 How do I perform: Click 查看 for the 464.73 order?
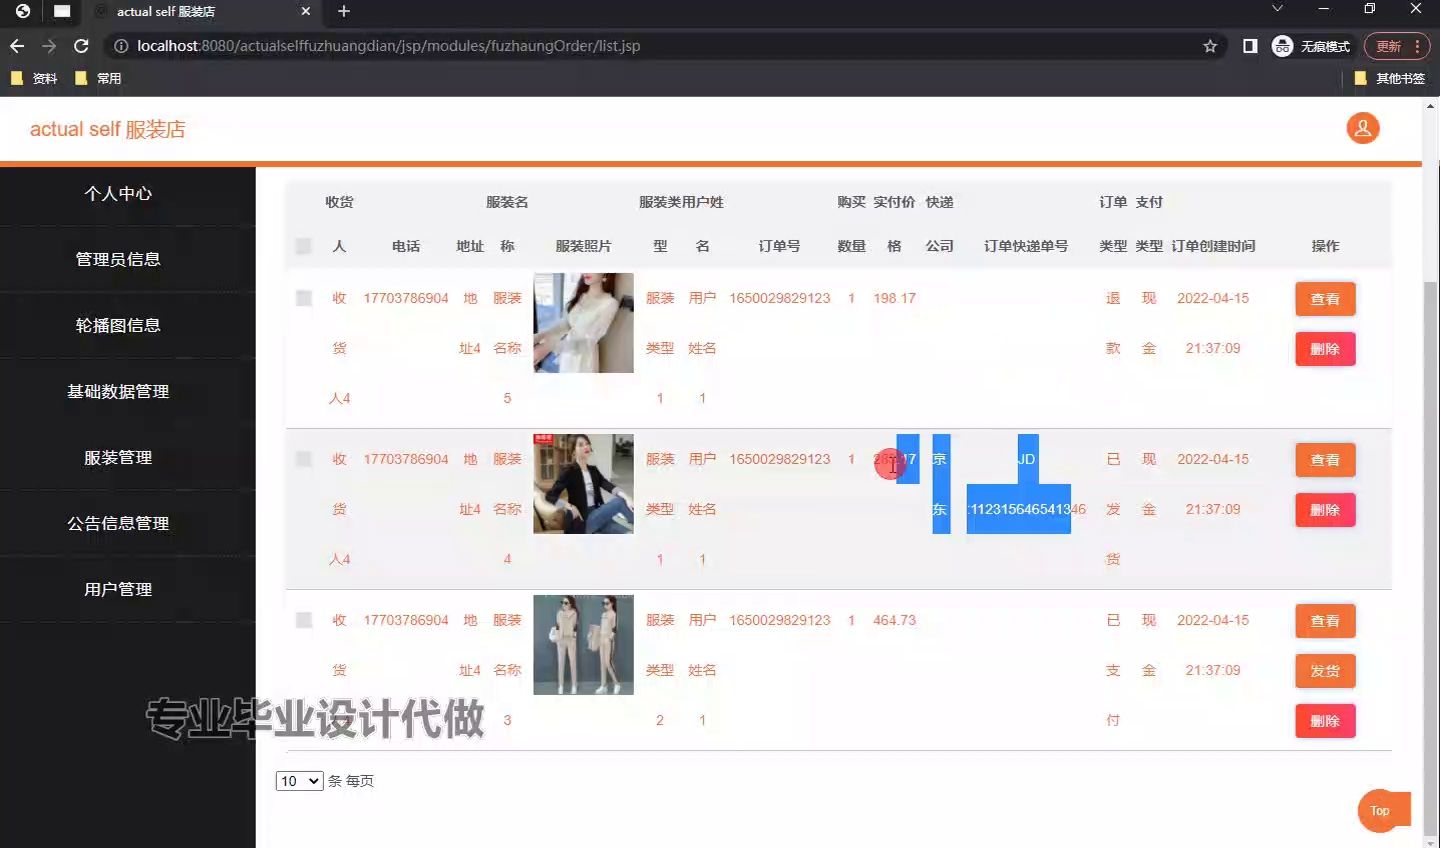(1325, 621)
